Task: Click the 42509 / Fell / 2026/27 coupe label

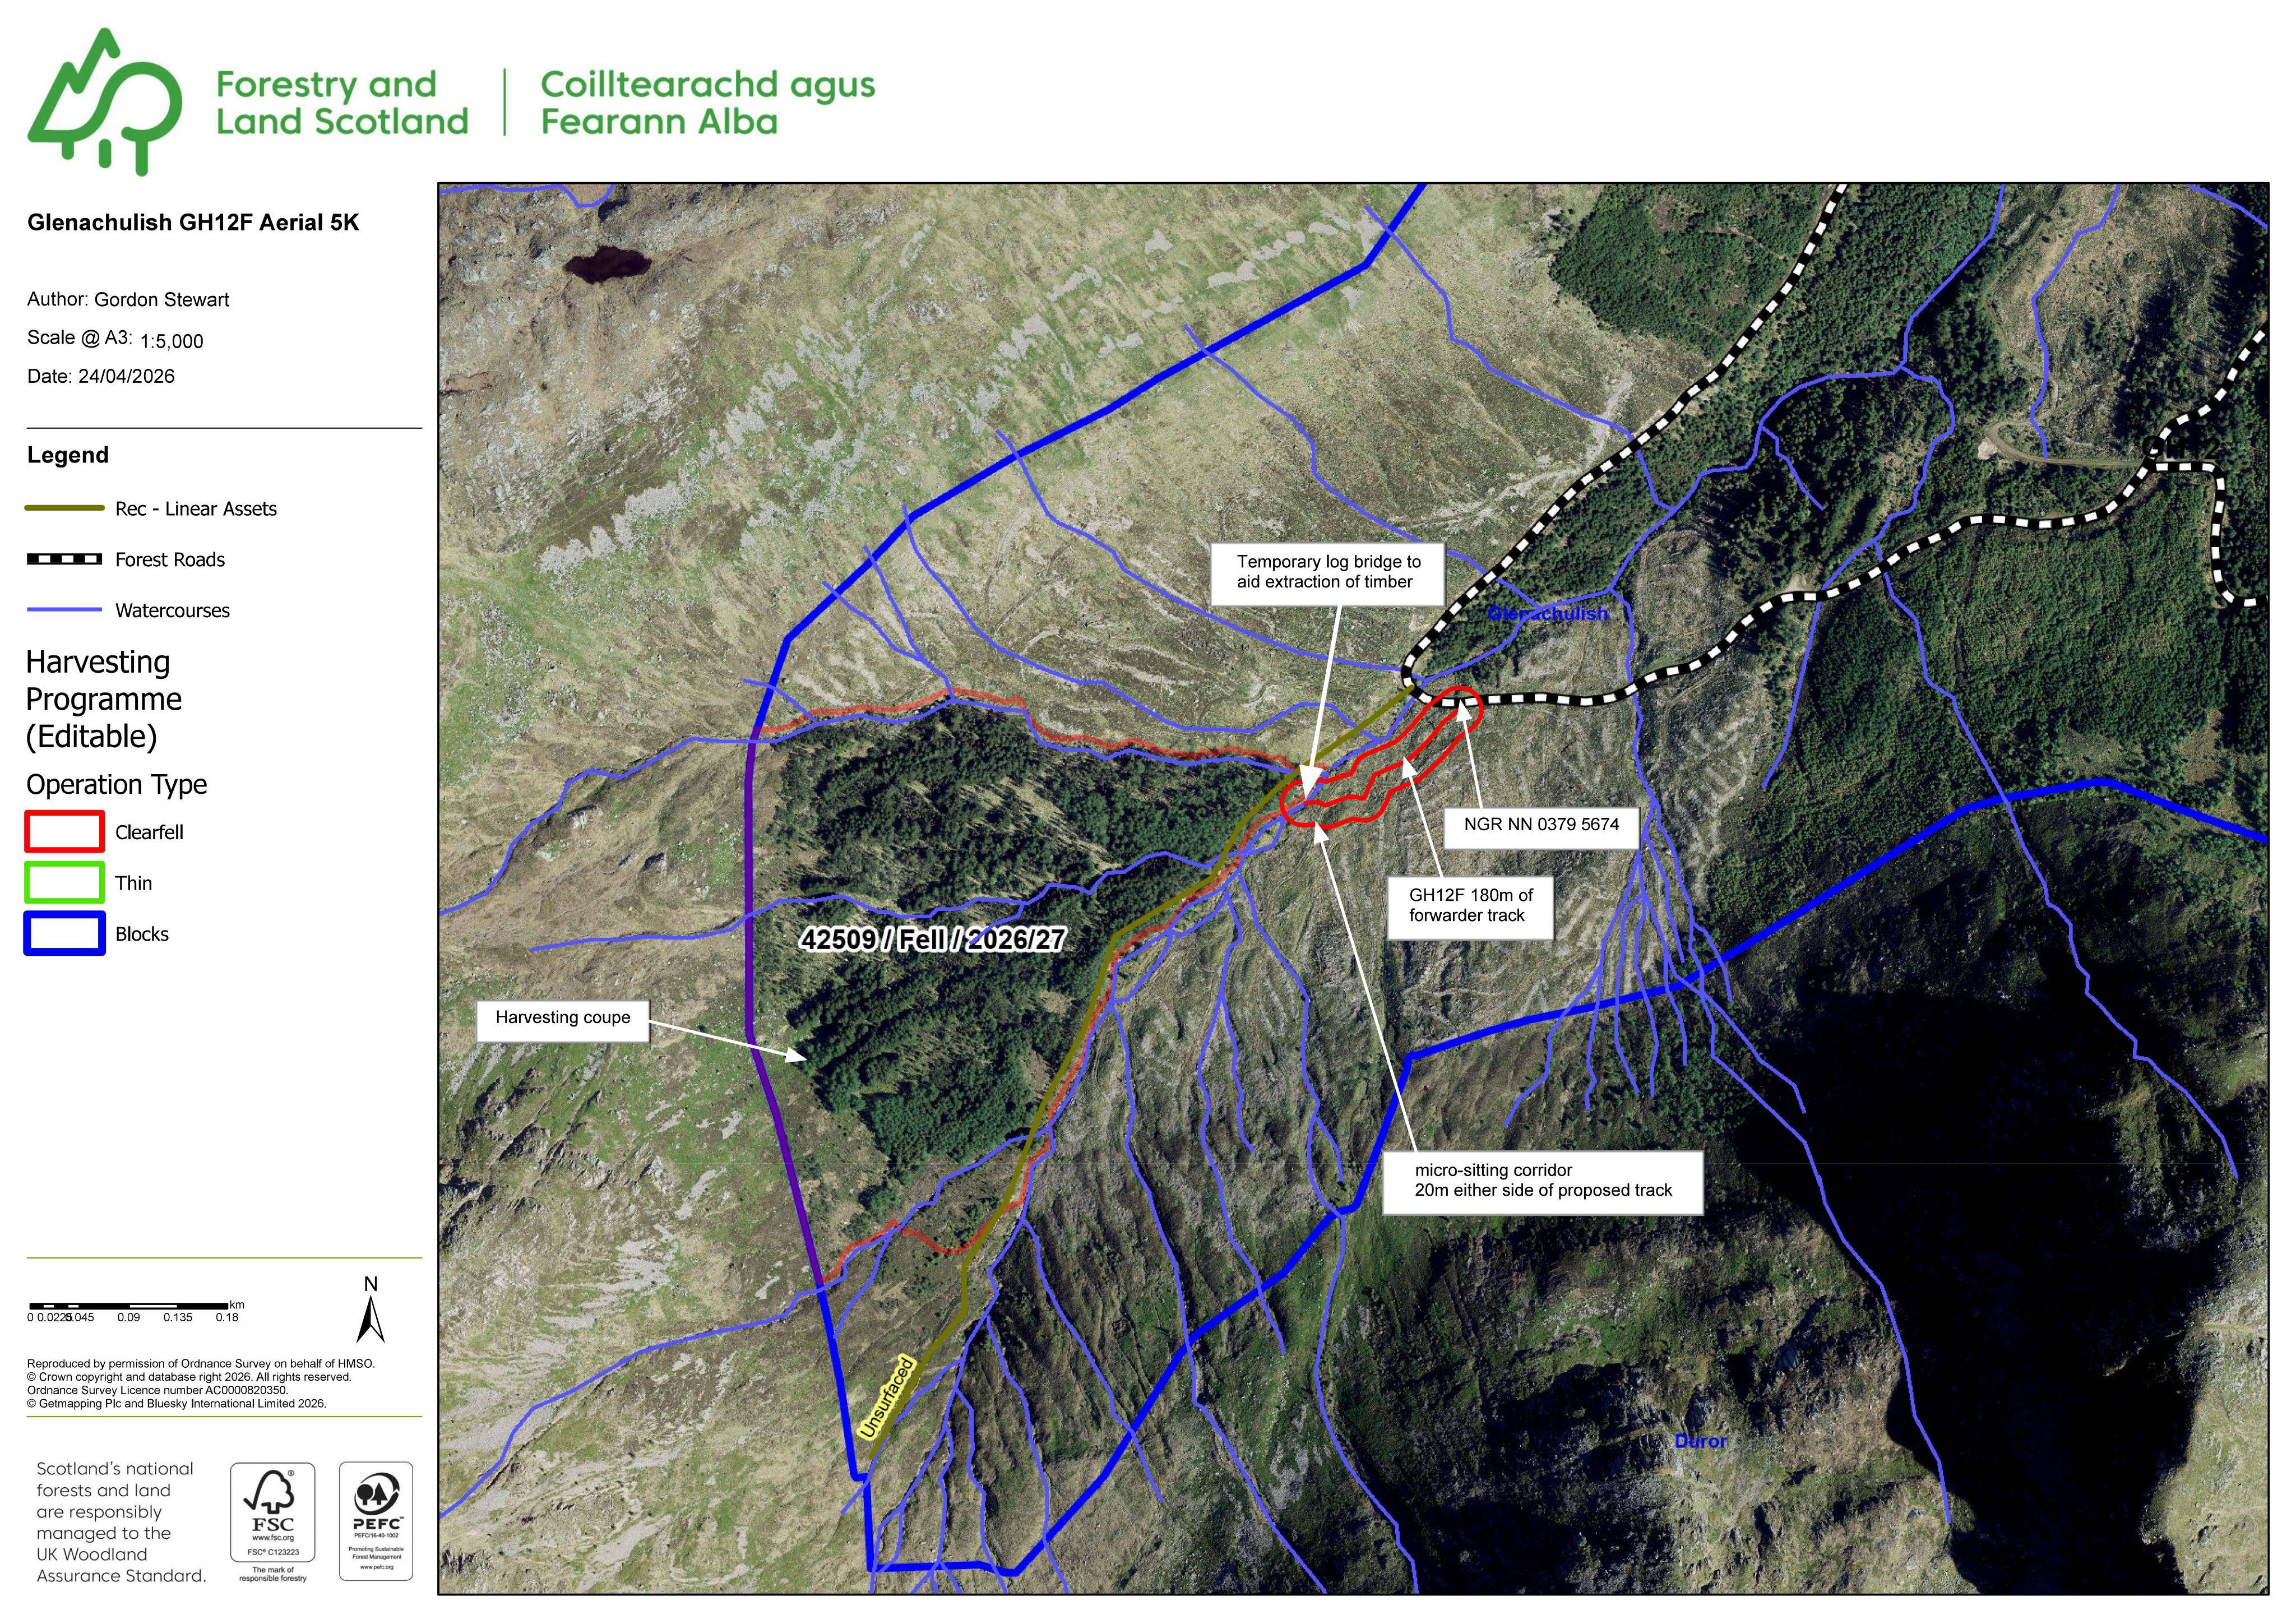Action: 933,939
